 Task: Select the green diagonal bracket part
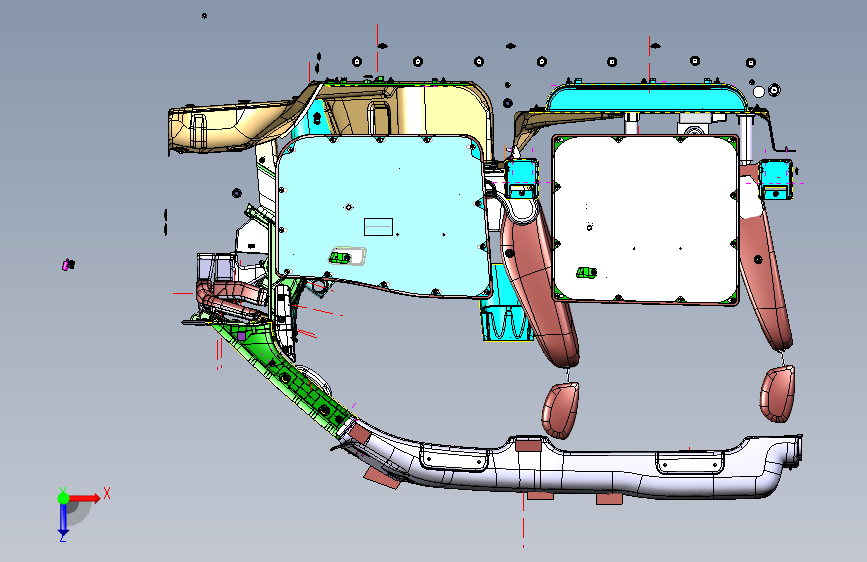coord(282,376)
